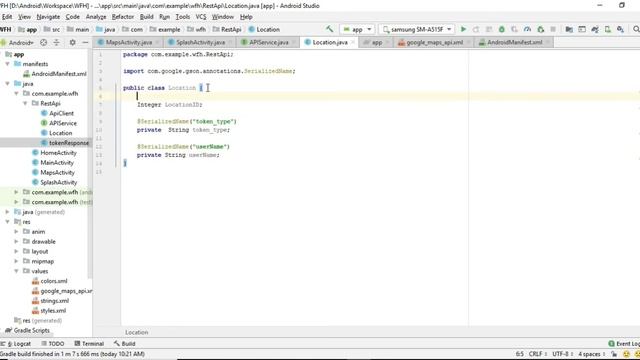Click Gradle Scripts in the project tree

(x=31, y=330)
